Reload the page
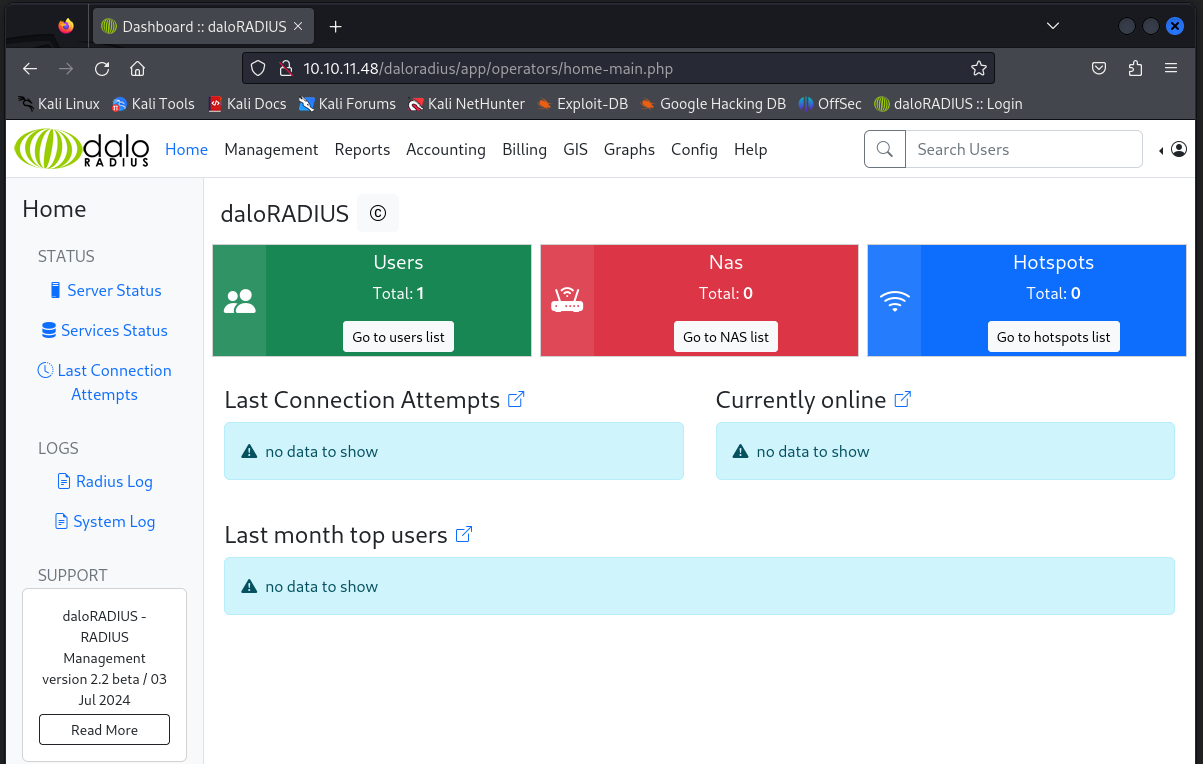1203x764 pixels. [102, 69]
